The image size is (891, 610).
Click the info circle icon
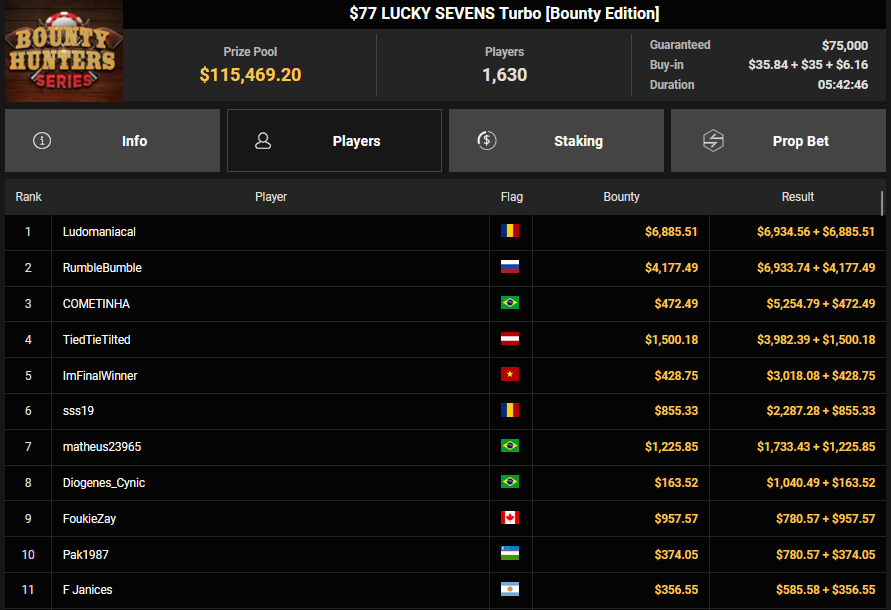(42, 141)
